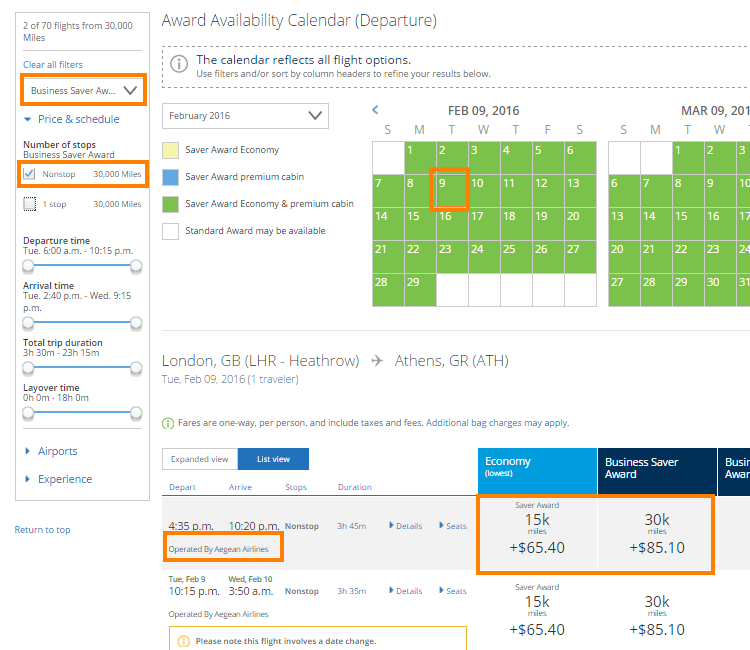Switch to Expanded view tab

[200, 459]
